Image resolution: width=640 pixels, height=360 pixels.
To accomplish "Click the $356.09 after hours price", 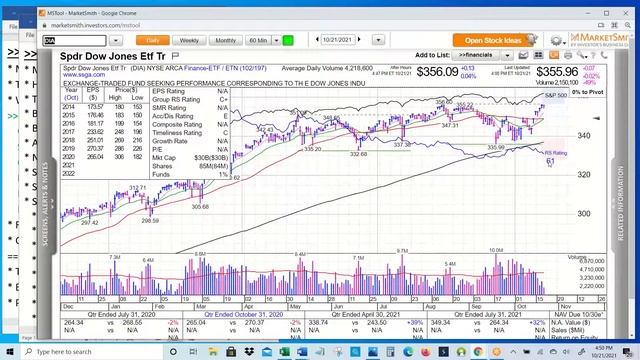I will coord(437,72).
